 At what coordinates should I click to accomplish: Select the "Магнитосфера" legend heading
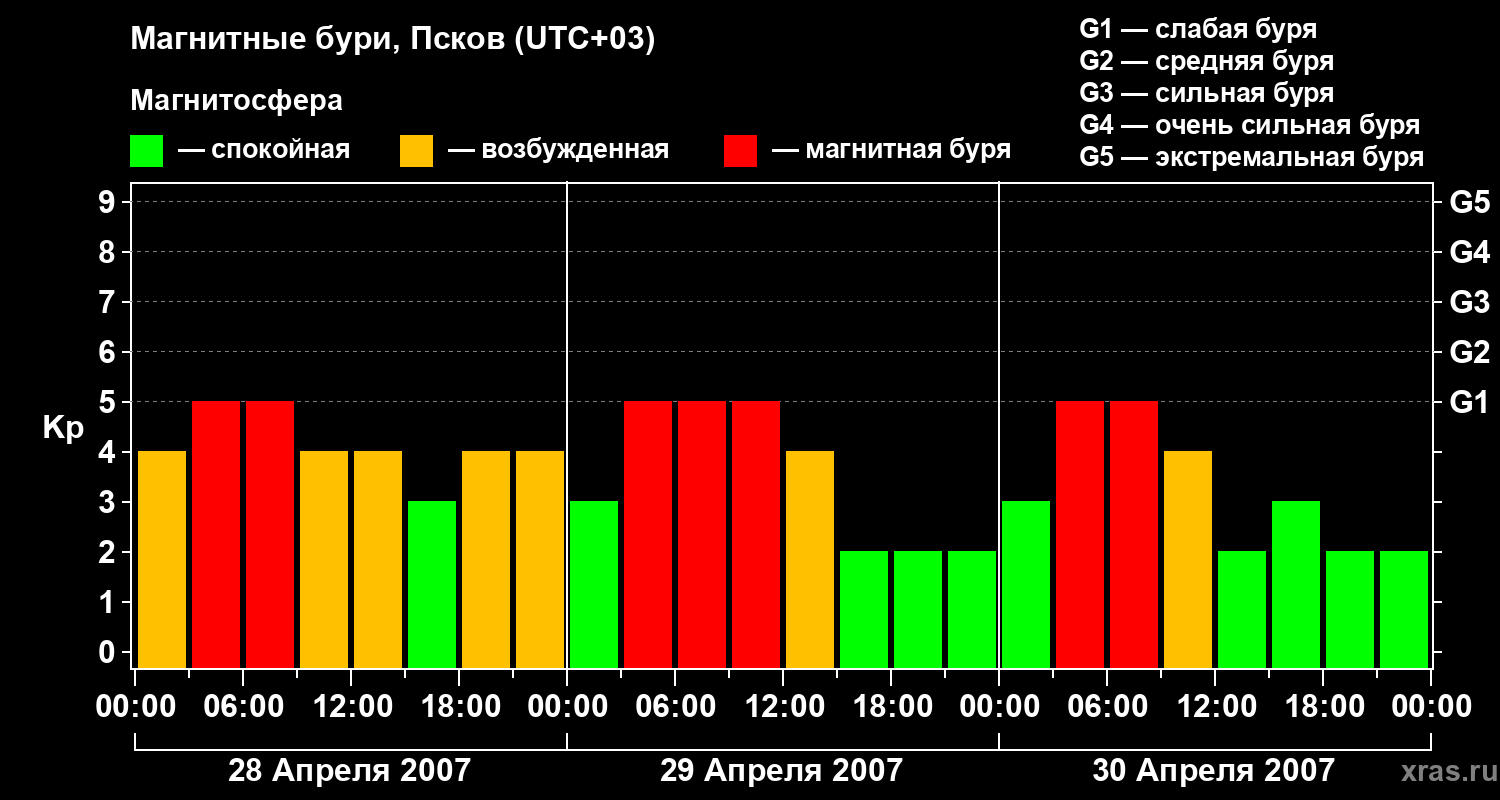pyautogui.click(x=236, y=101)
